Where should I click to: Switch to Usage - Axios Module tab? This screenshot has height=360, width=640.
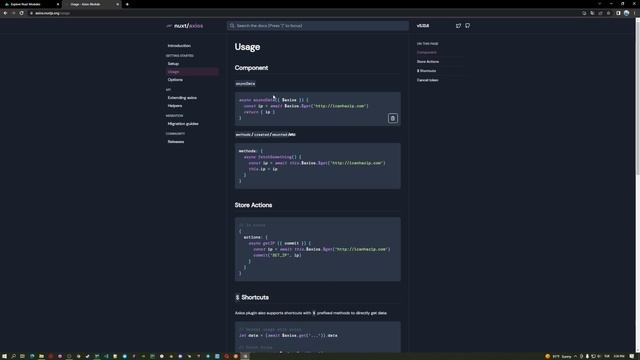(92, 4)
